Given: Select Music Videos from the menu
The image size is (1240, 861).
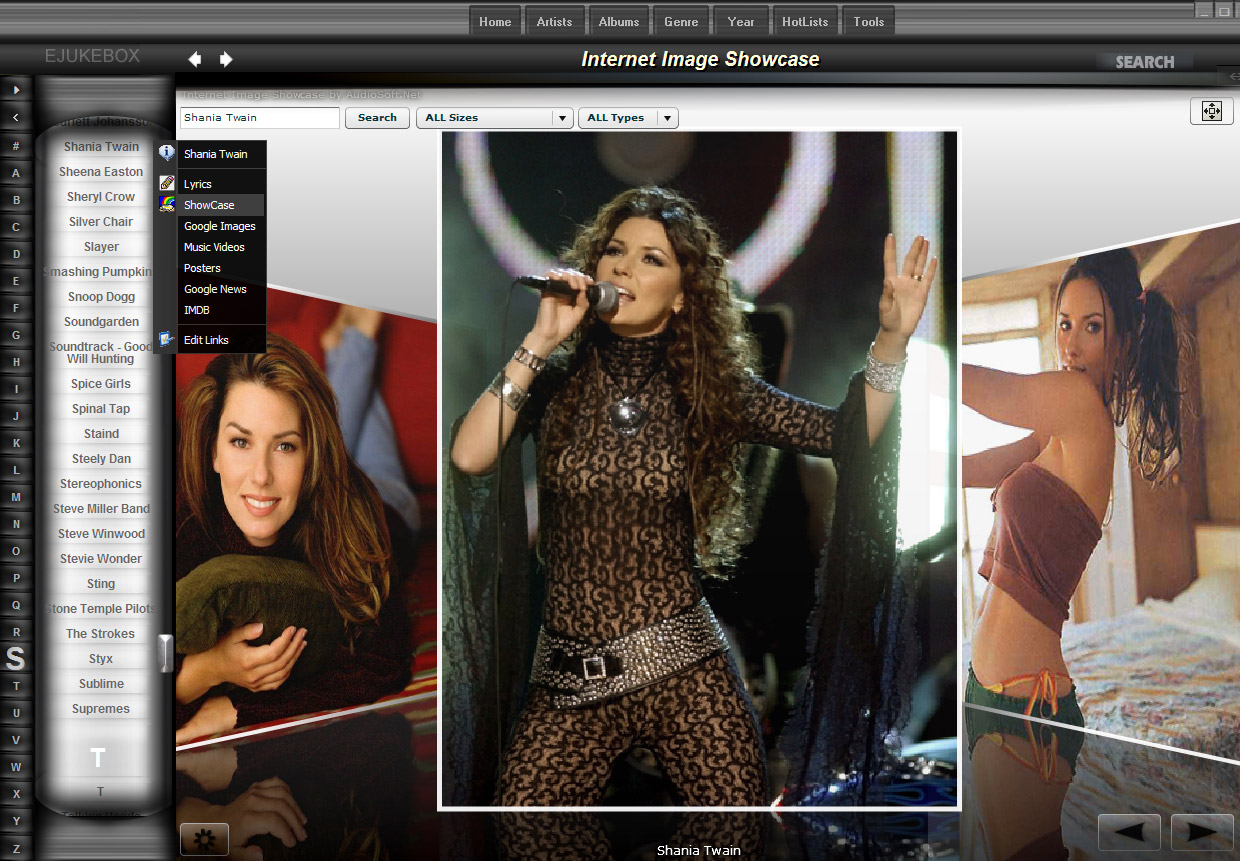Looking at the screenshot, I should [x=214, y=247].
